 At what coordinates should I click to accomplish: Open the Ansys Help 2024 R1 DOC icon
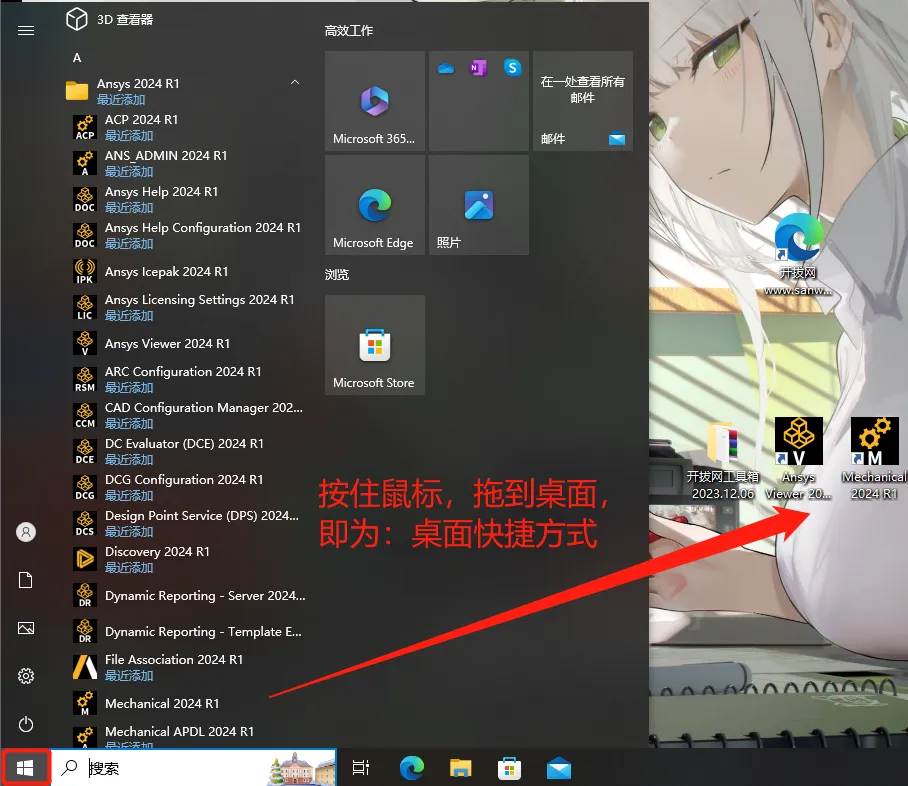pos(85,199)
